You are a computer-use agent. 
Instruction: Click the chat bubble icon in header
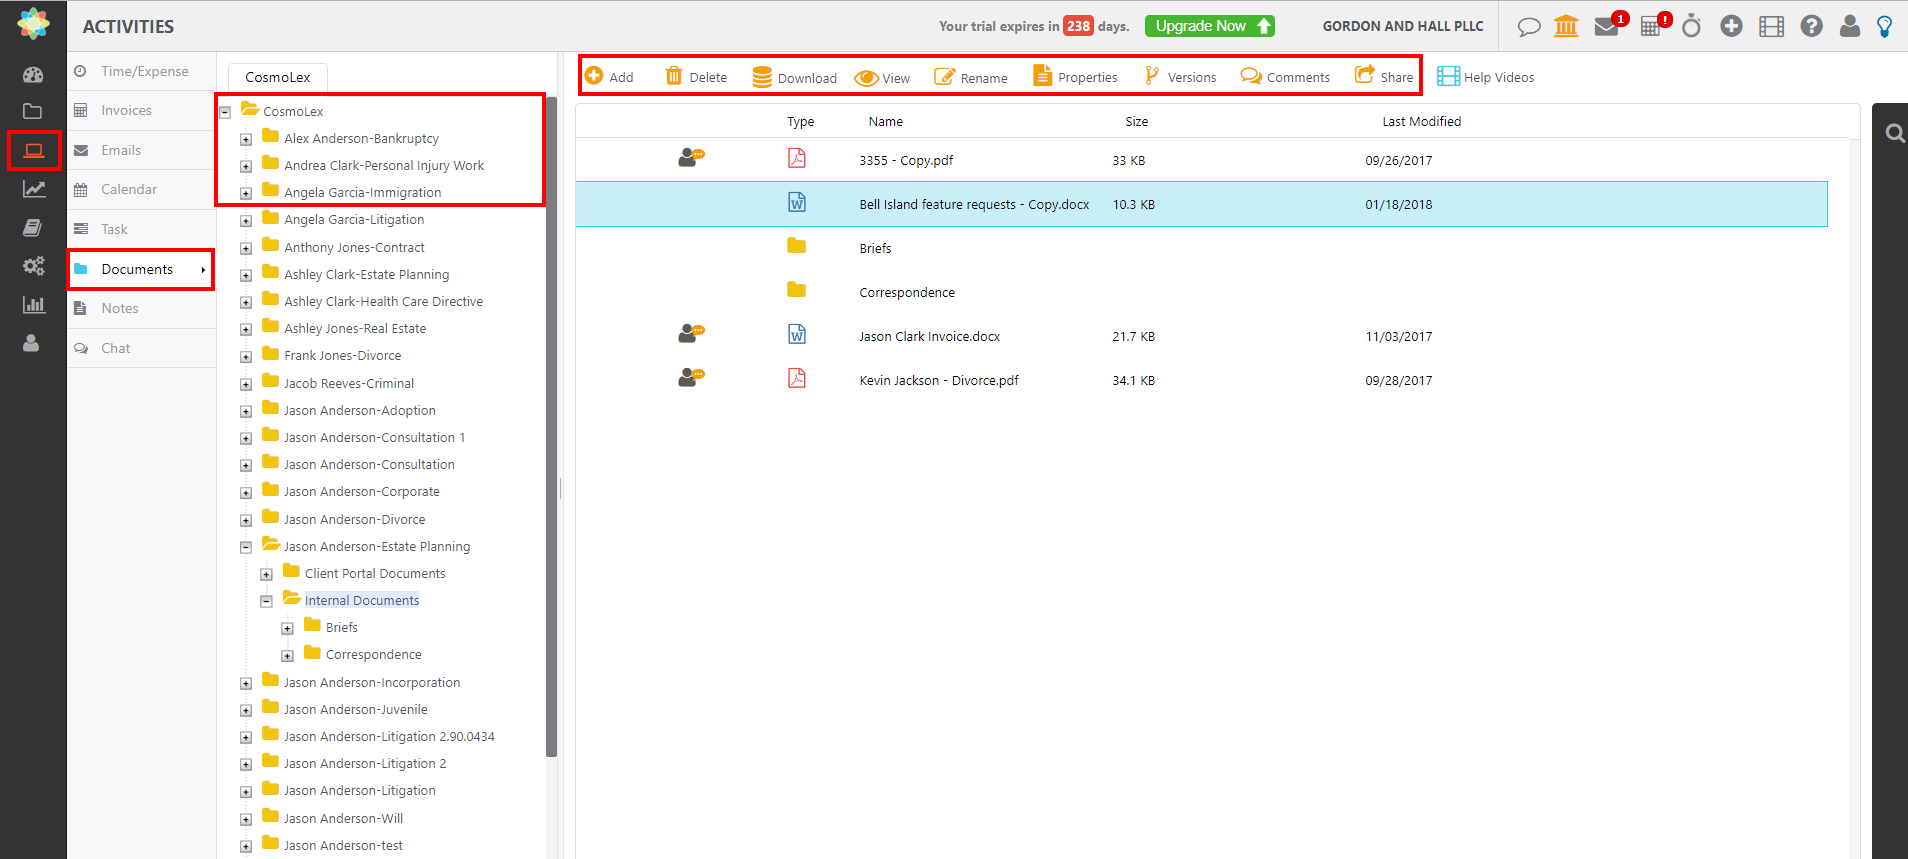point(1528,27)
